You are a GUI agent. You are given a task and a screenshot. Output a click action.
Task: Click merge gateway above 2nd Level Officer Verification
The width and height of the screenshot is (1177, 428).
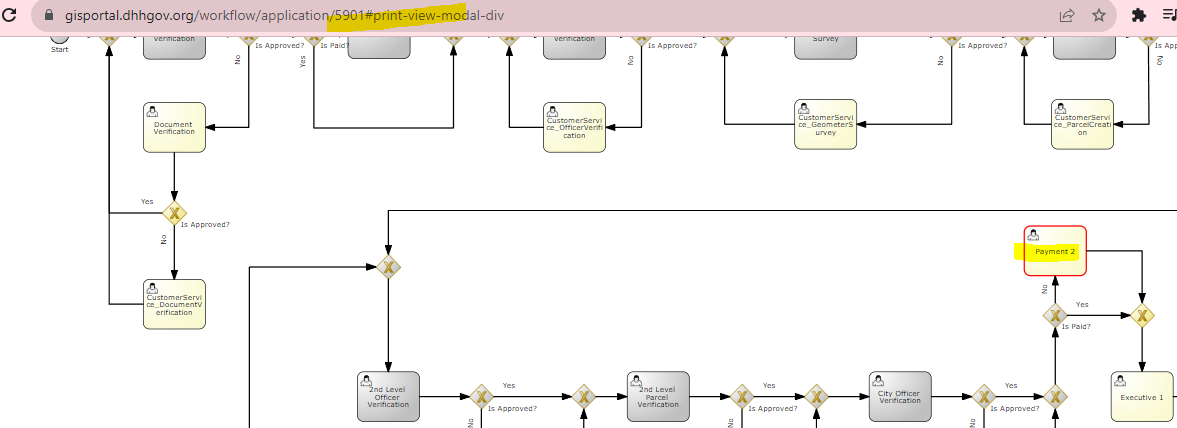pyautogui.click(x=388, y=267)
